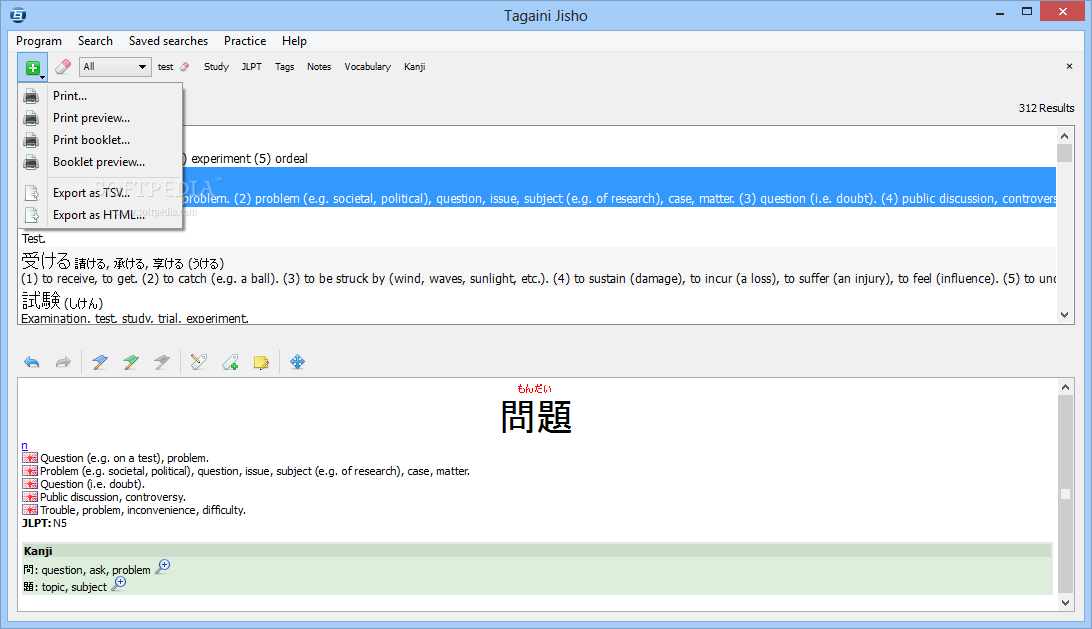Click the results list scroll down arrow
The height and width of the screenshot is (629, 1092).
pyautogui.click(x=1064, y=315)
